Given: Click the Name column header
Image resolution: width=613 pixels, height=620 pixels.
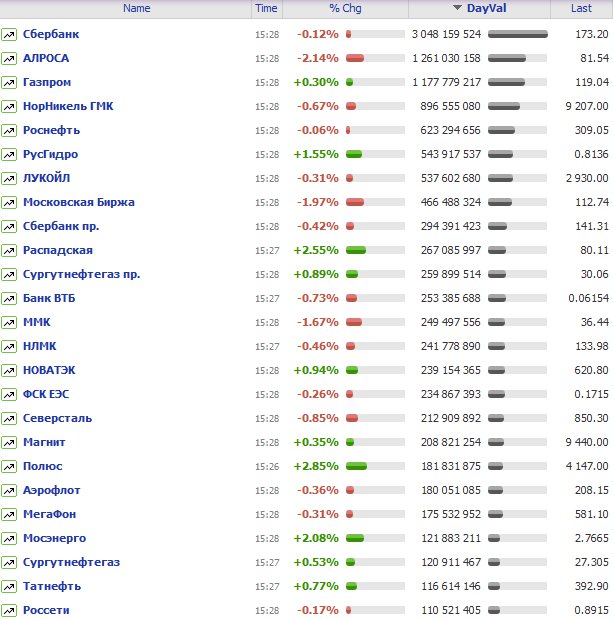Looking at the screenshot, I should pyautogui.click(x=137, y=8).
